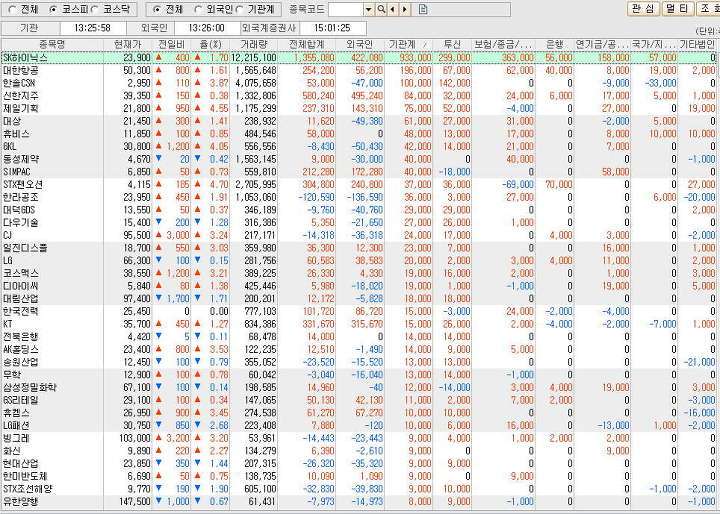The height and width of the screenshot is (514, 720).
Task: Select 전체 investor radio beside 외국인
Action: 157,9
